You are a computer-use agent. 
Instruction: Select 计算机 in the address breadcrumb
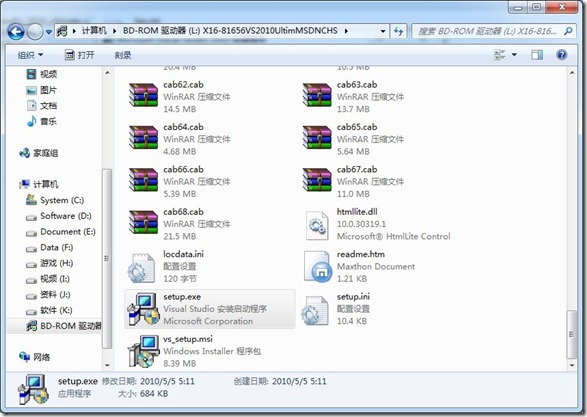[94, 31]
